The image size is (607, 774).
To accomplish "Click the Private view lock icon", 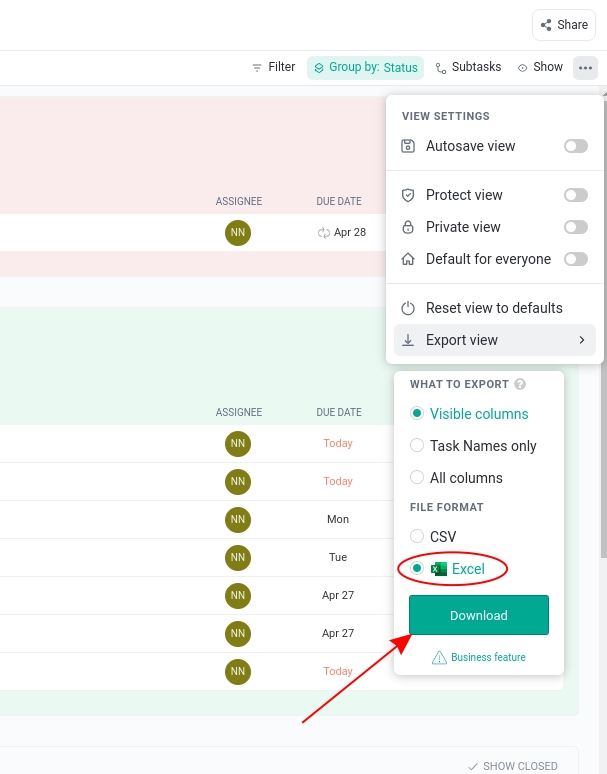I will [x=408, y=227].
